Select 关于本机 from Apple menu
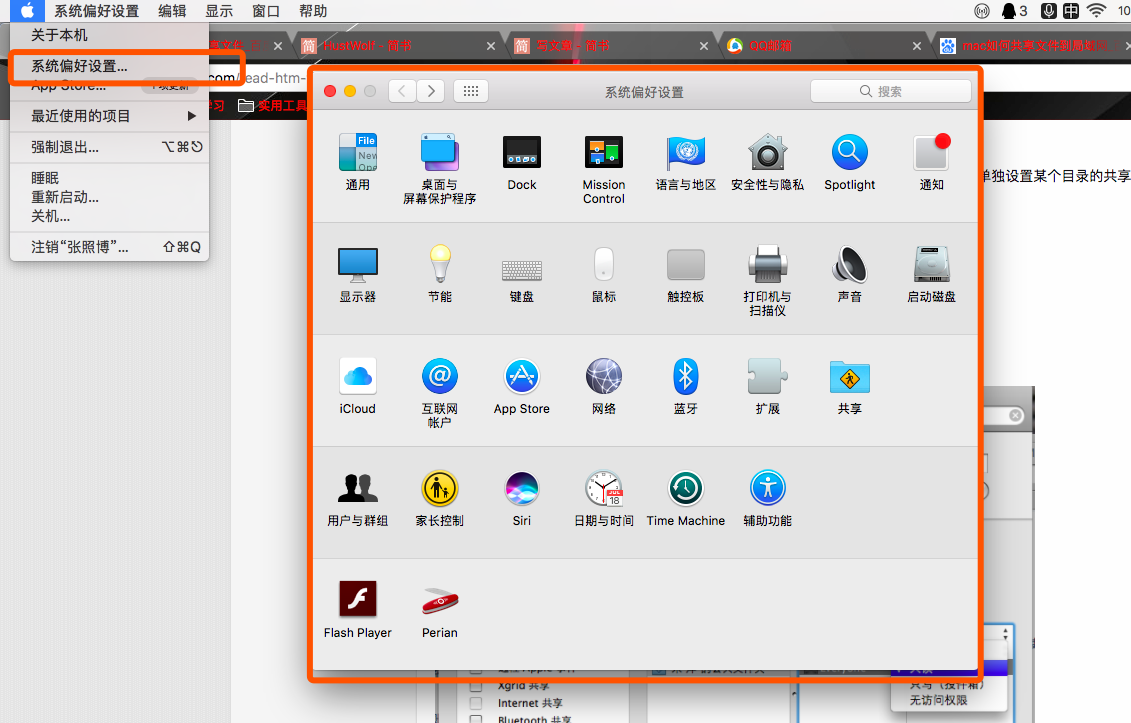Screen dimensions: 1131x723 [x=110, y=35]
